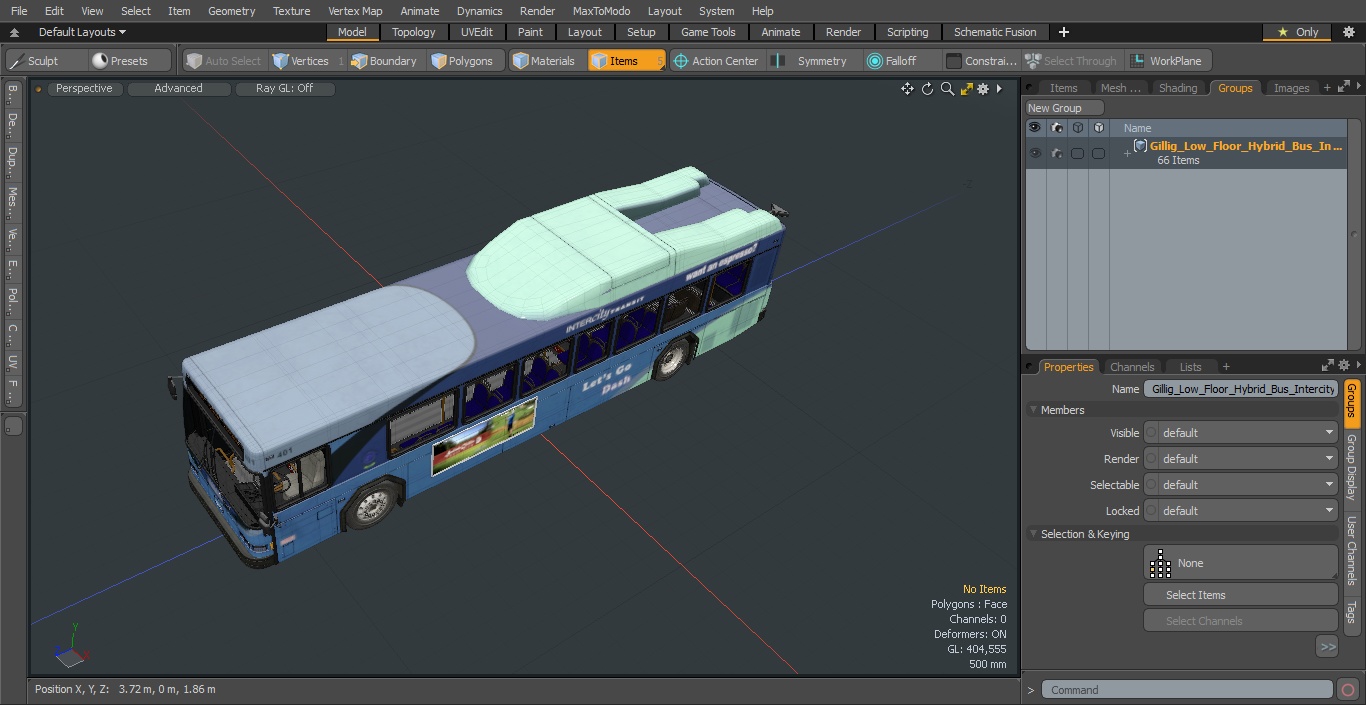Check the second box in Gillig group row
This screenshot has height=705, width=1366.
pos(1098,153)
